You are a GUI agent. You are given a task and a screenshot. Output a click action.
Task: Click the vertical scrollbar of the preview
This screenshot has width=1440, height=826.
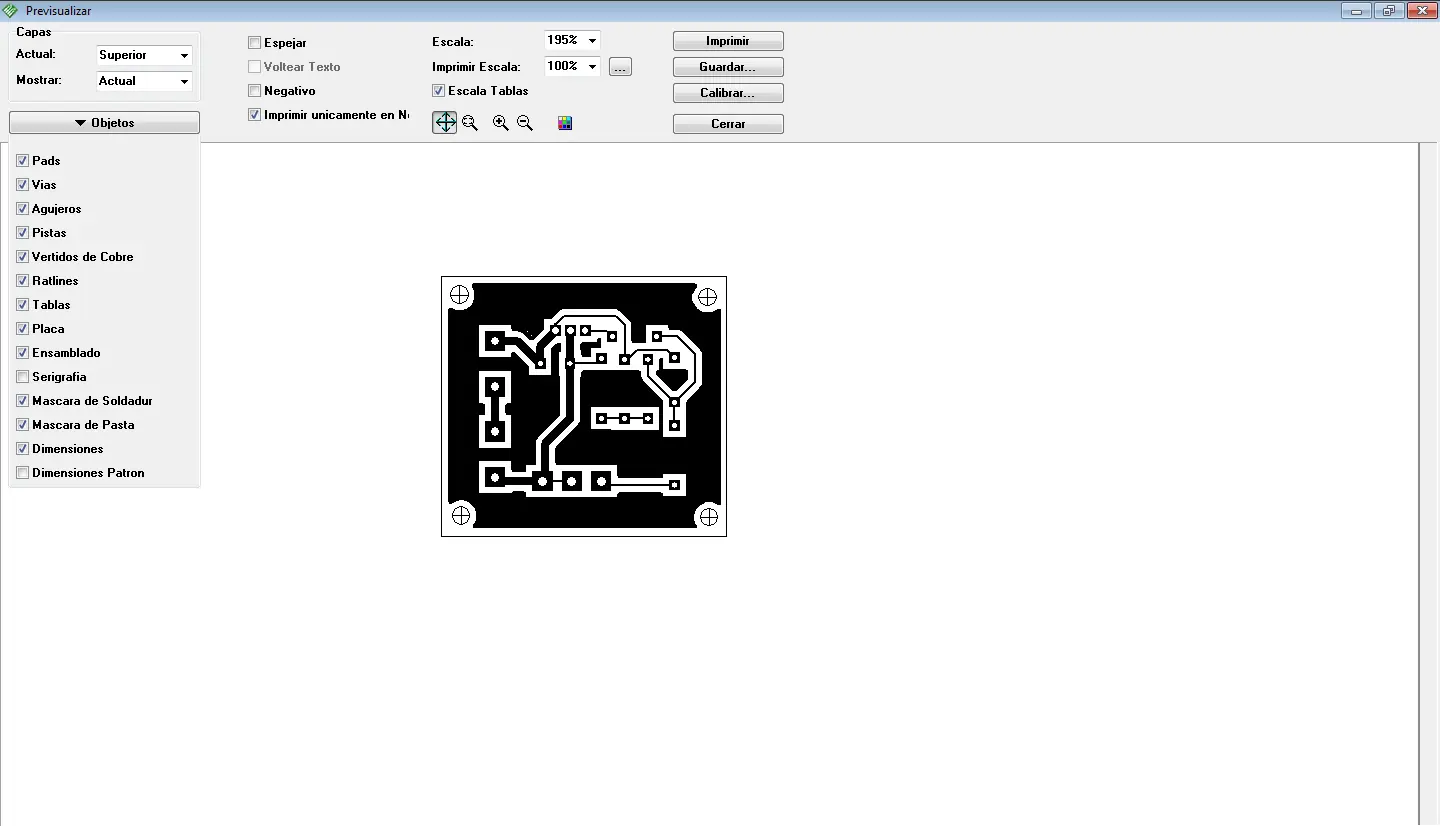[1429, 484]
